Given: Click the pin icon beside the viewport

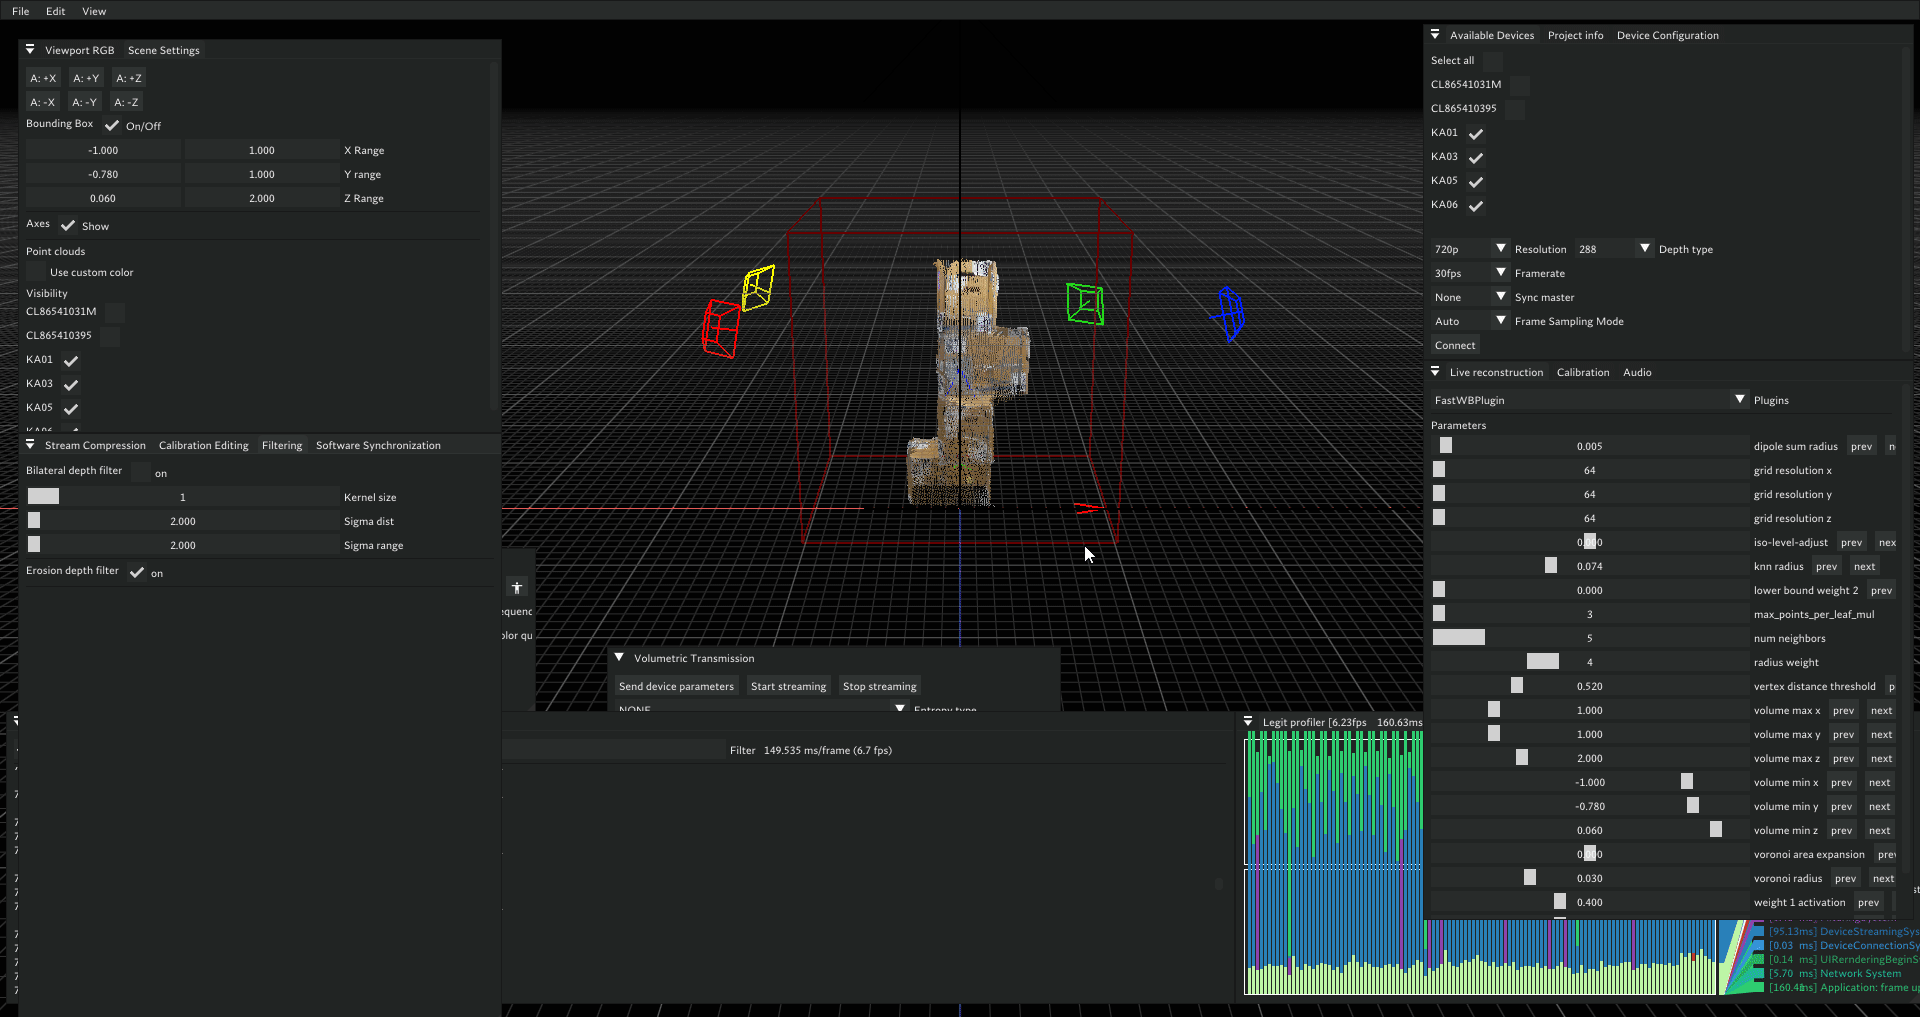Looking at the screenshot, I should click(517, 588).
